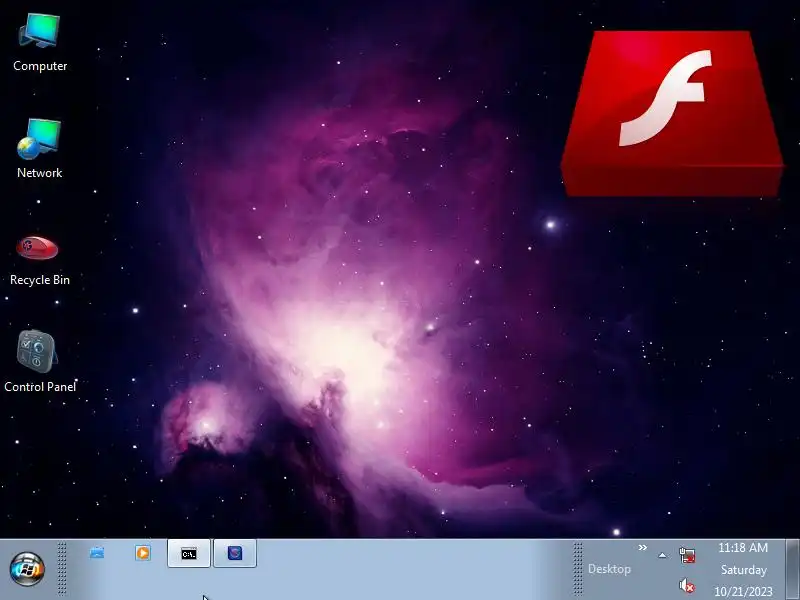Screen dimensions: 800x600
Task: Open Windows Explorer from the taskbar
Action: [97, 553]
